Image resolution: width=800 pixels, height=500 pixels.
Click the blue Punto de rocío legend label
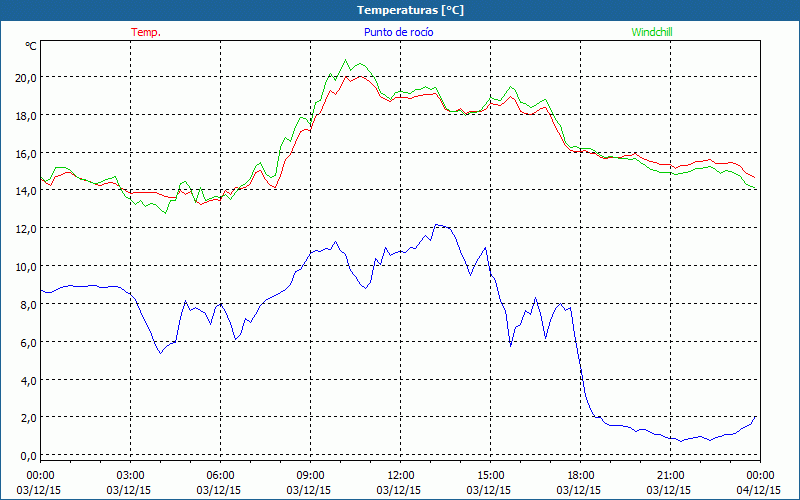tap(398, 32)
